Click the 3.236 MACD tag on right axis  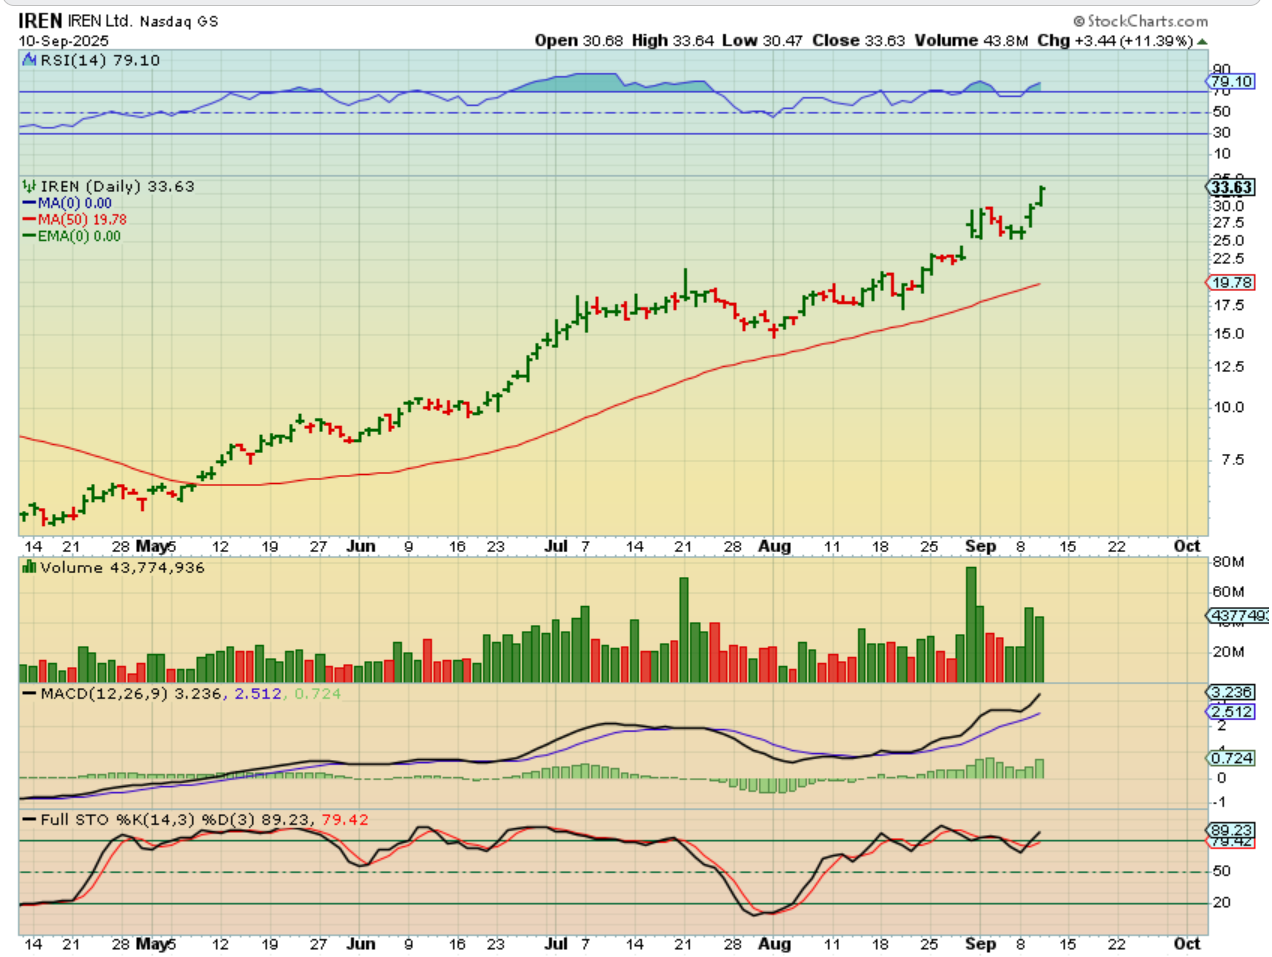coord(1230,692)
